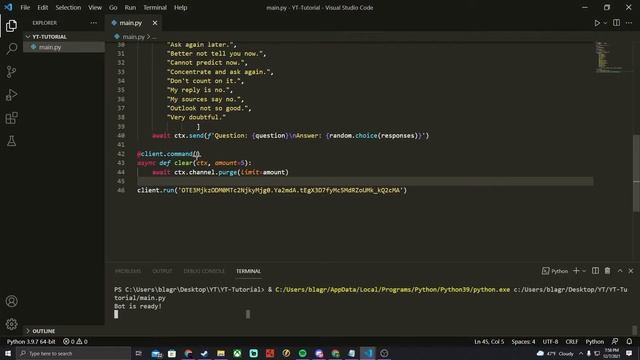Collapse the YT-TUTORIAL folder section
This screenshot has width=640, height=360.
(63, 37)
